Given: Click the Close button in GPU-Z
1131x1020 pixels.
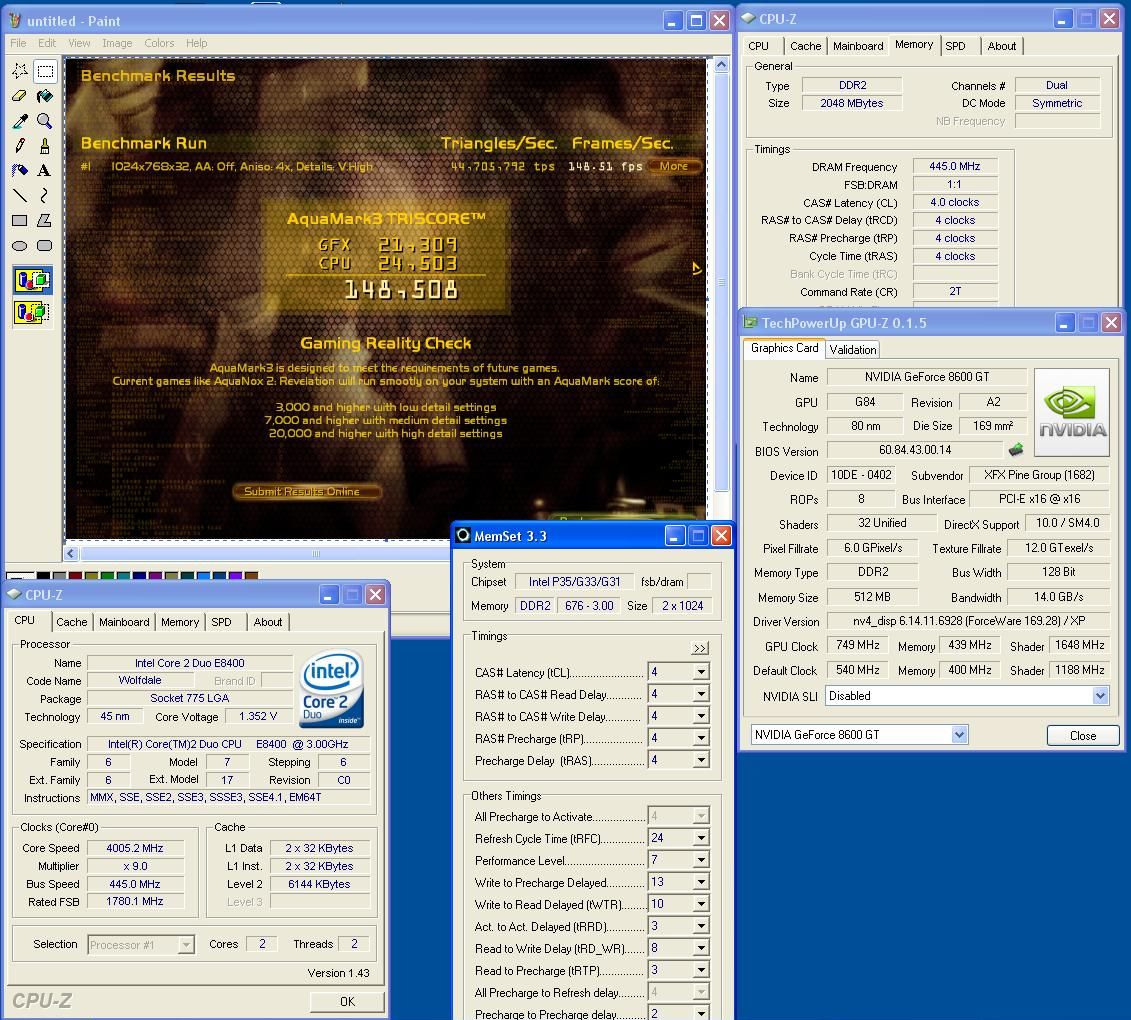Looking at the screenshot, I should (x=1083, y=736).
